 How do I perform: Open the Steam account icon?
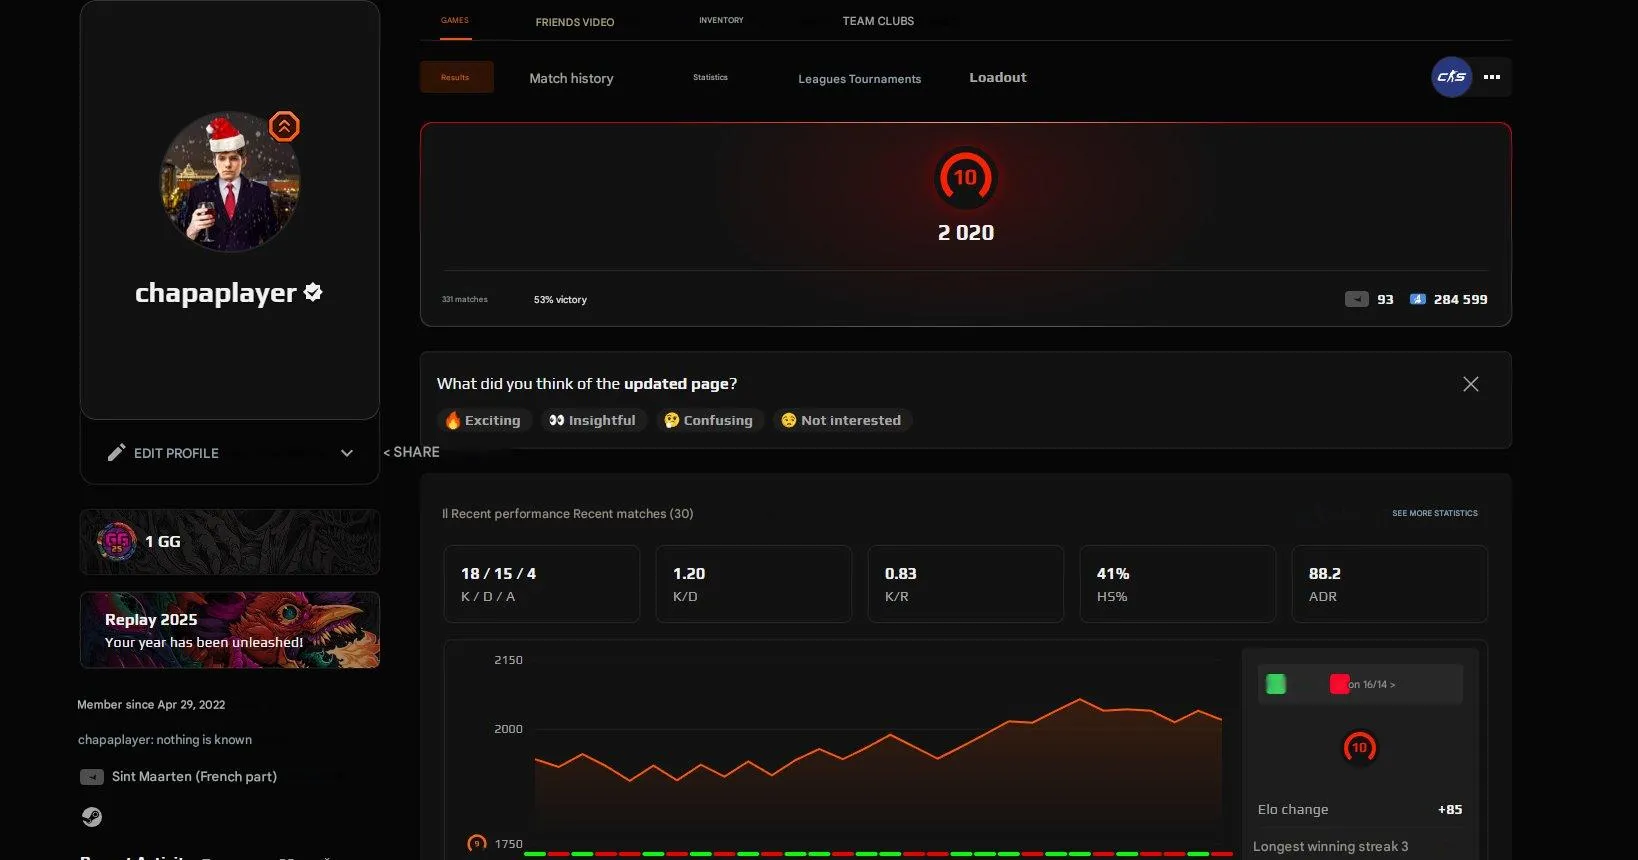pyautogui.click(x=91, y=817)
